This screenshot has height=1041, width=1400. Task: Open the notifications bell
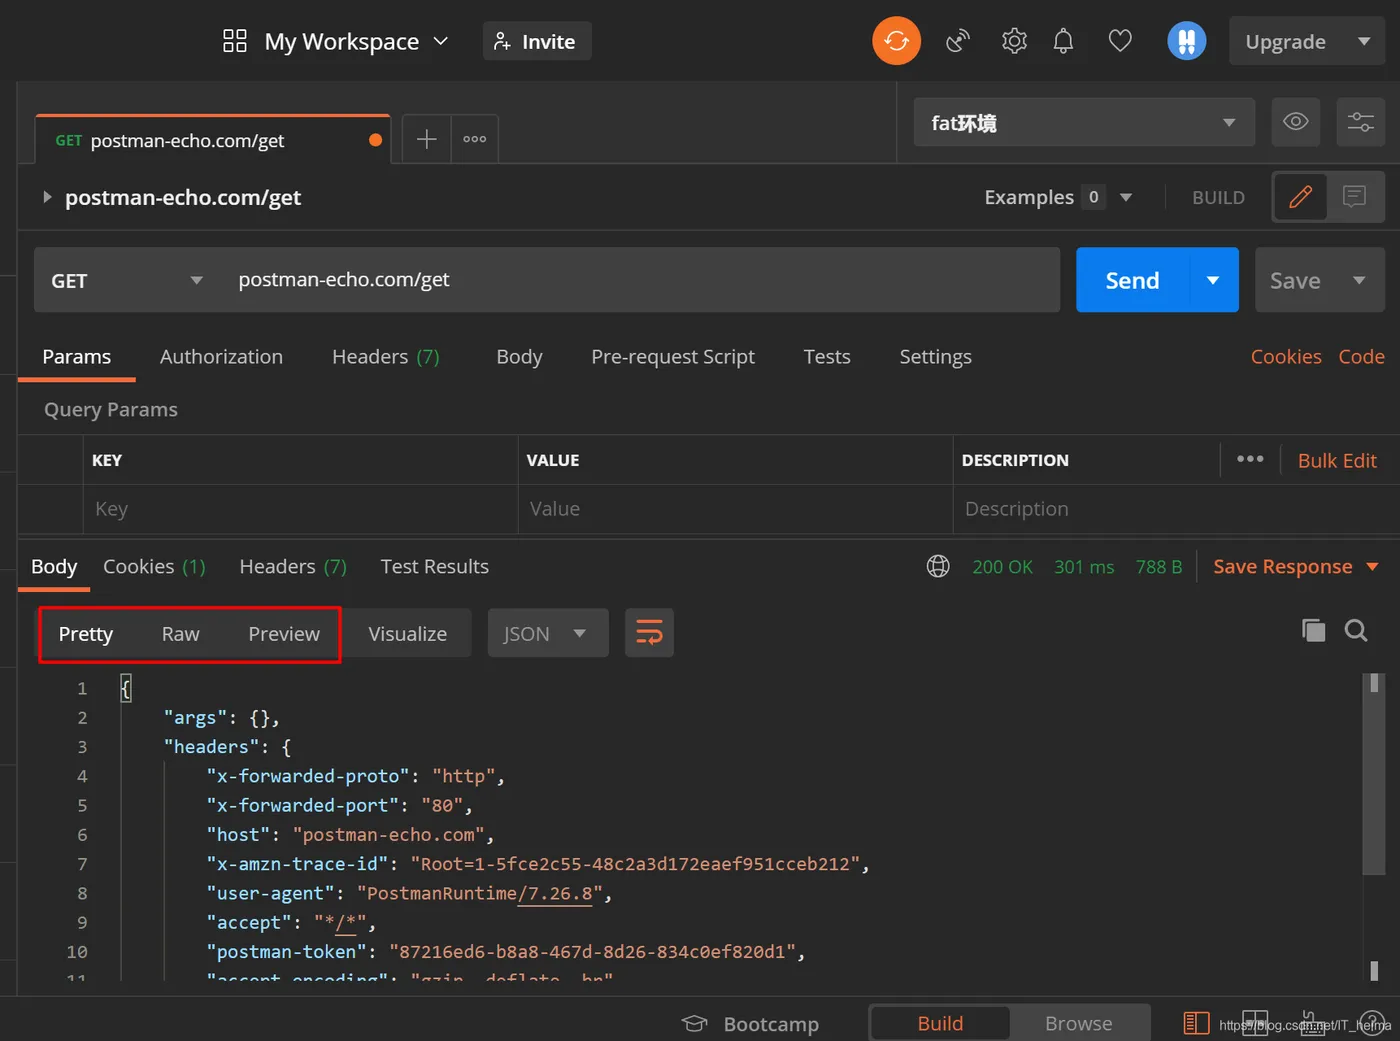click(x=1063, y=41)
